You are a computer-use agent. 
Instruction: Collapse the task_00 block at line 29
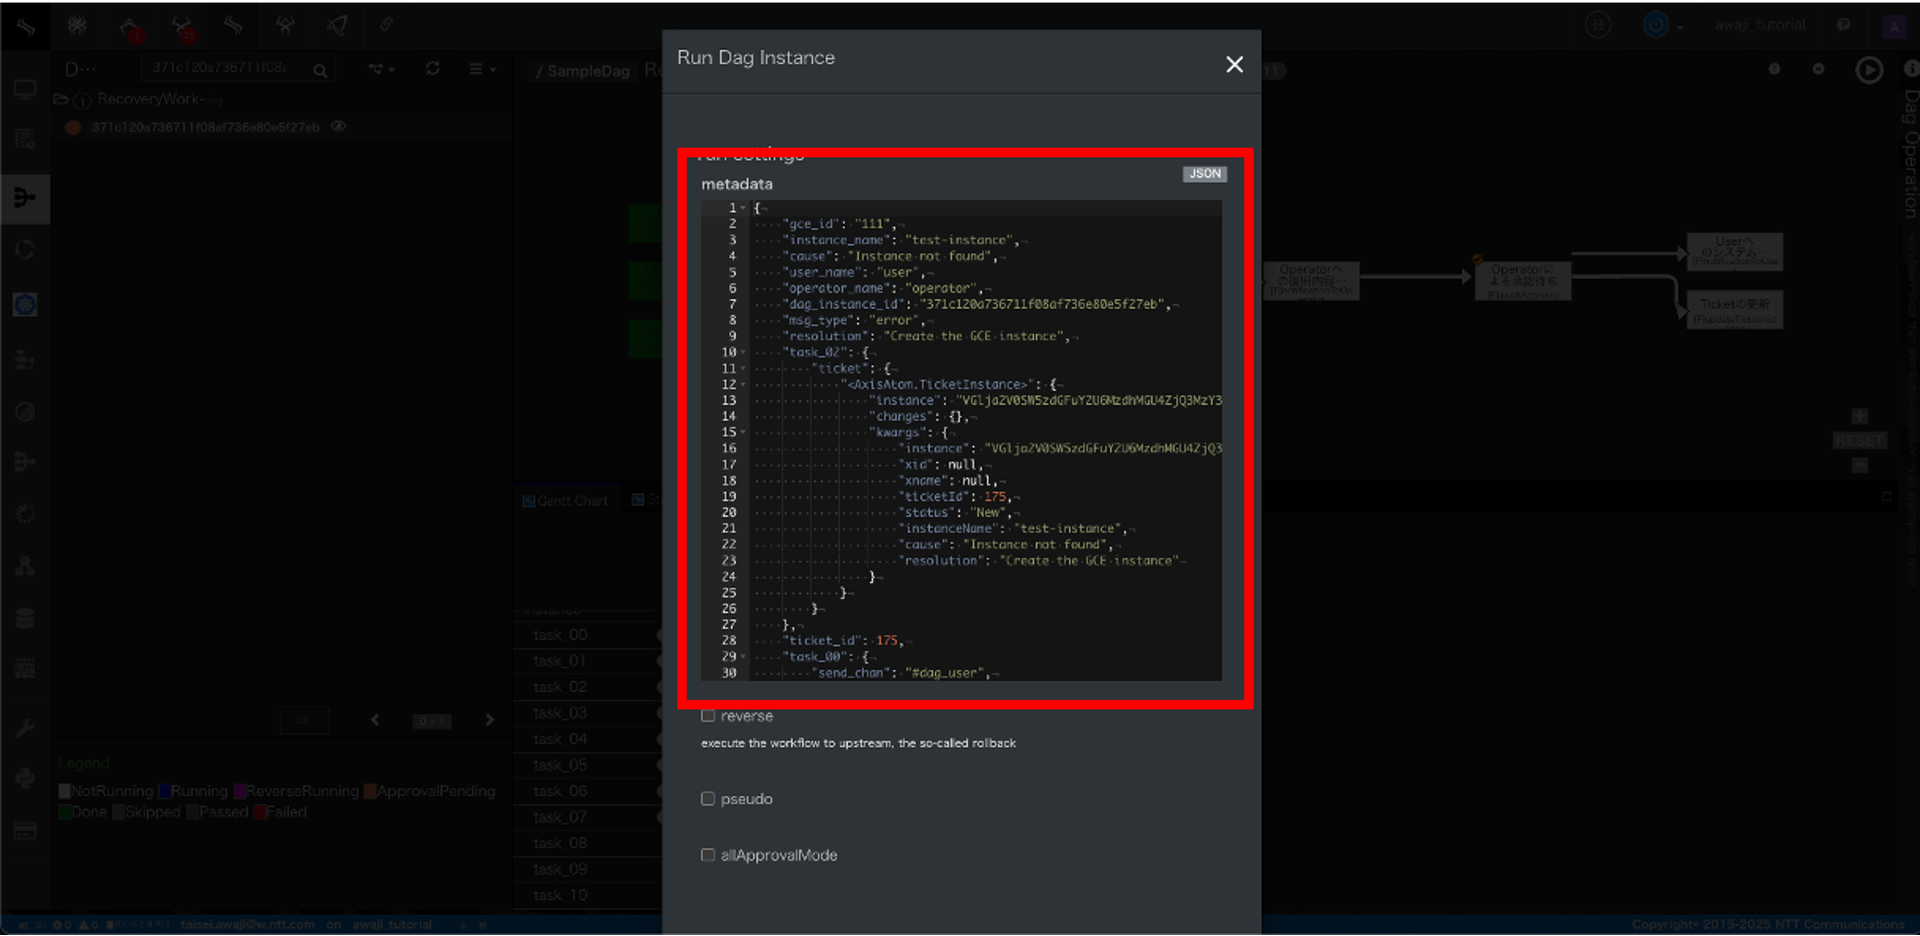(x=743, y=657)
